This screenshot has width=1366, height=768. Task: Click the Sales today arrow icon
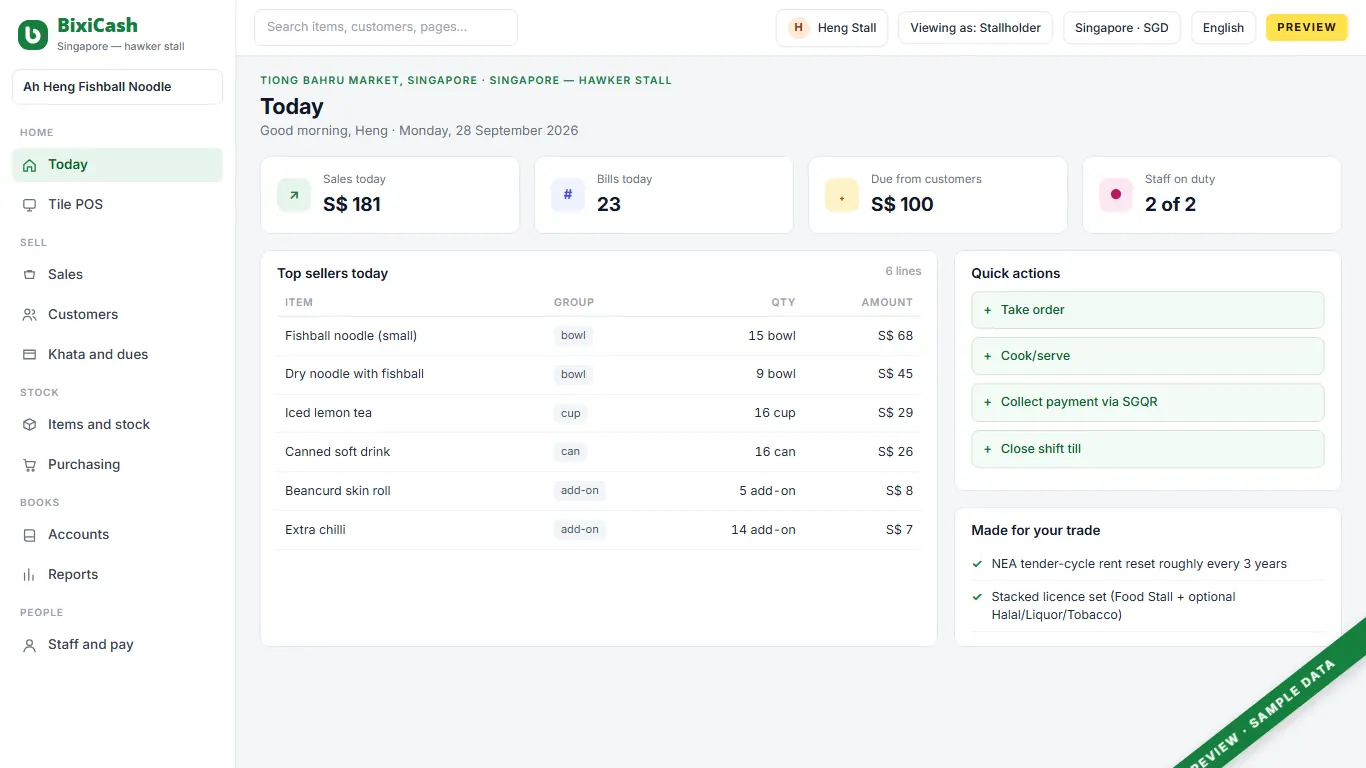(294, 195)
